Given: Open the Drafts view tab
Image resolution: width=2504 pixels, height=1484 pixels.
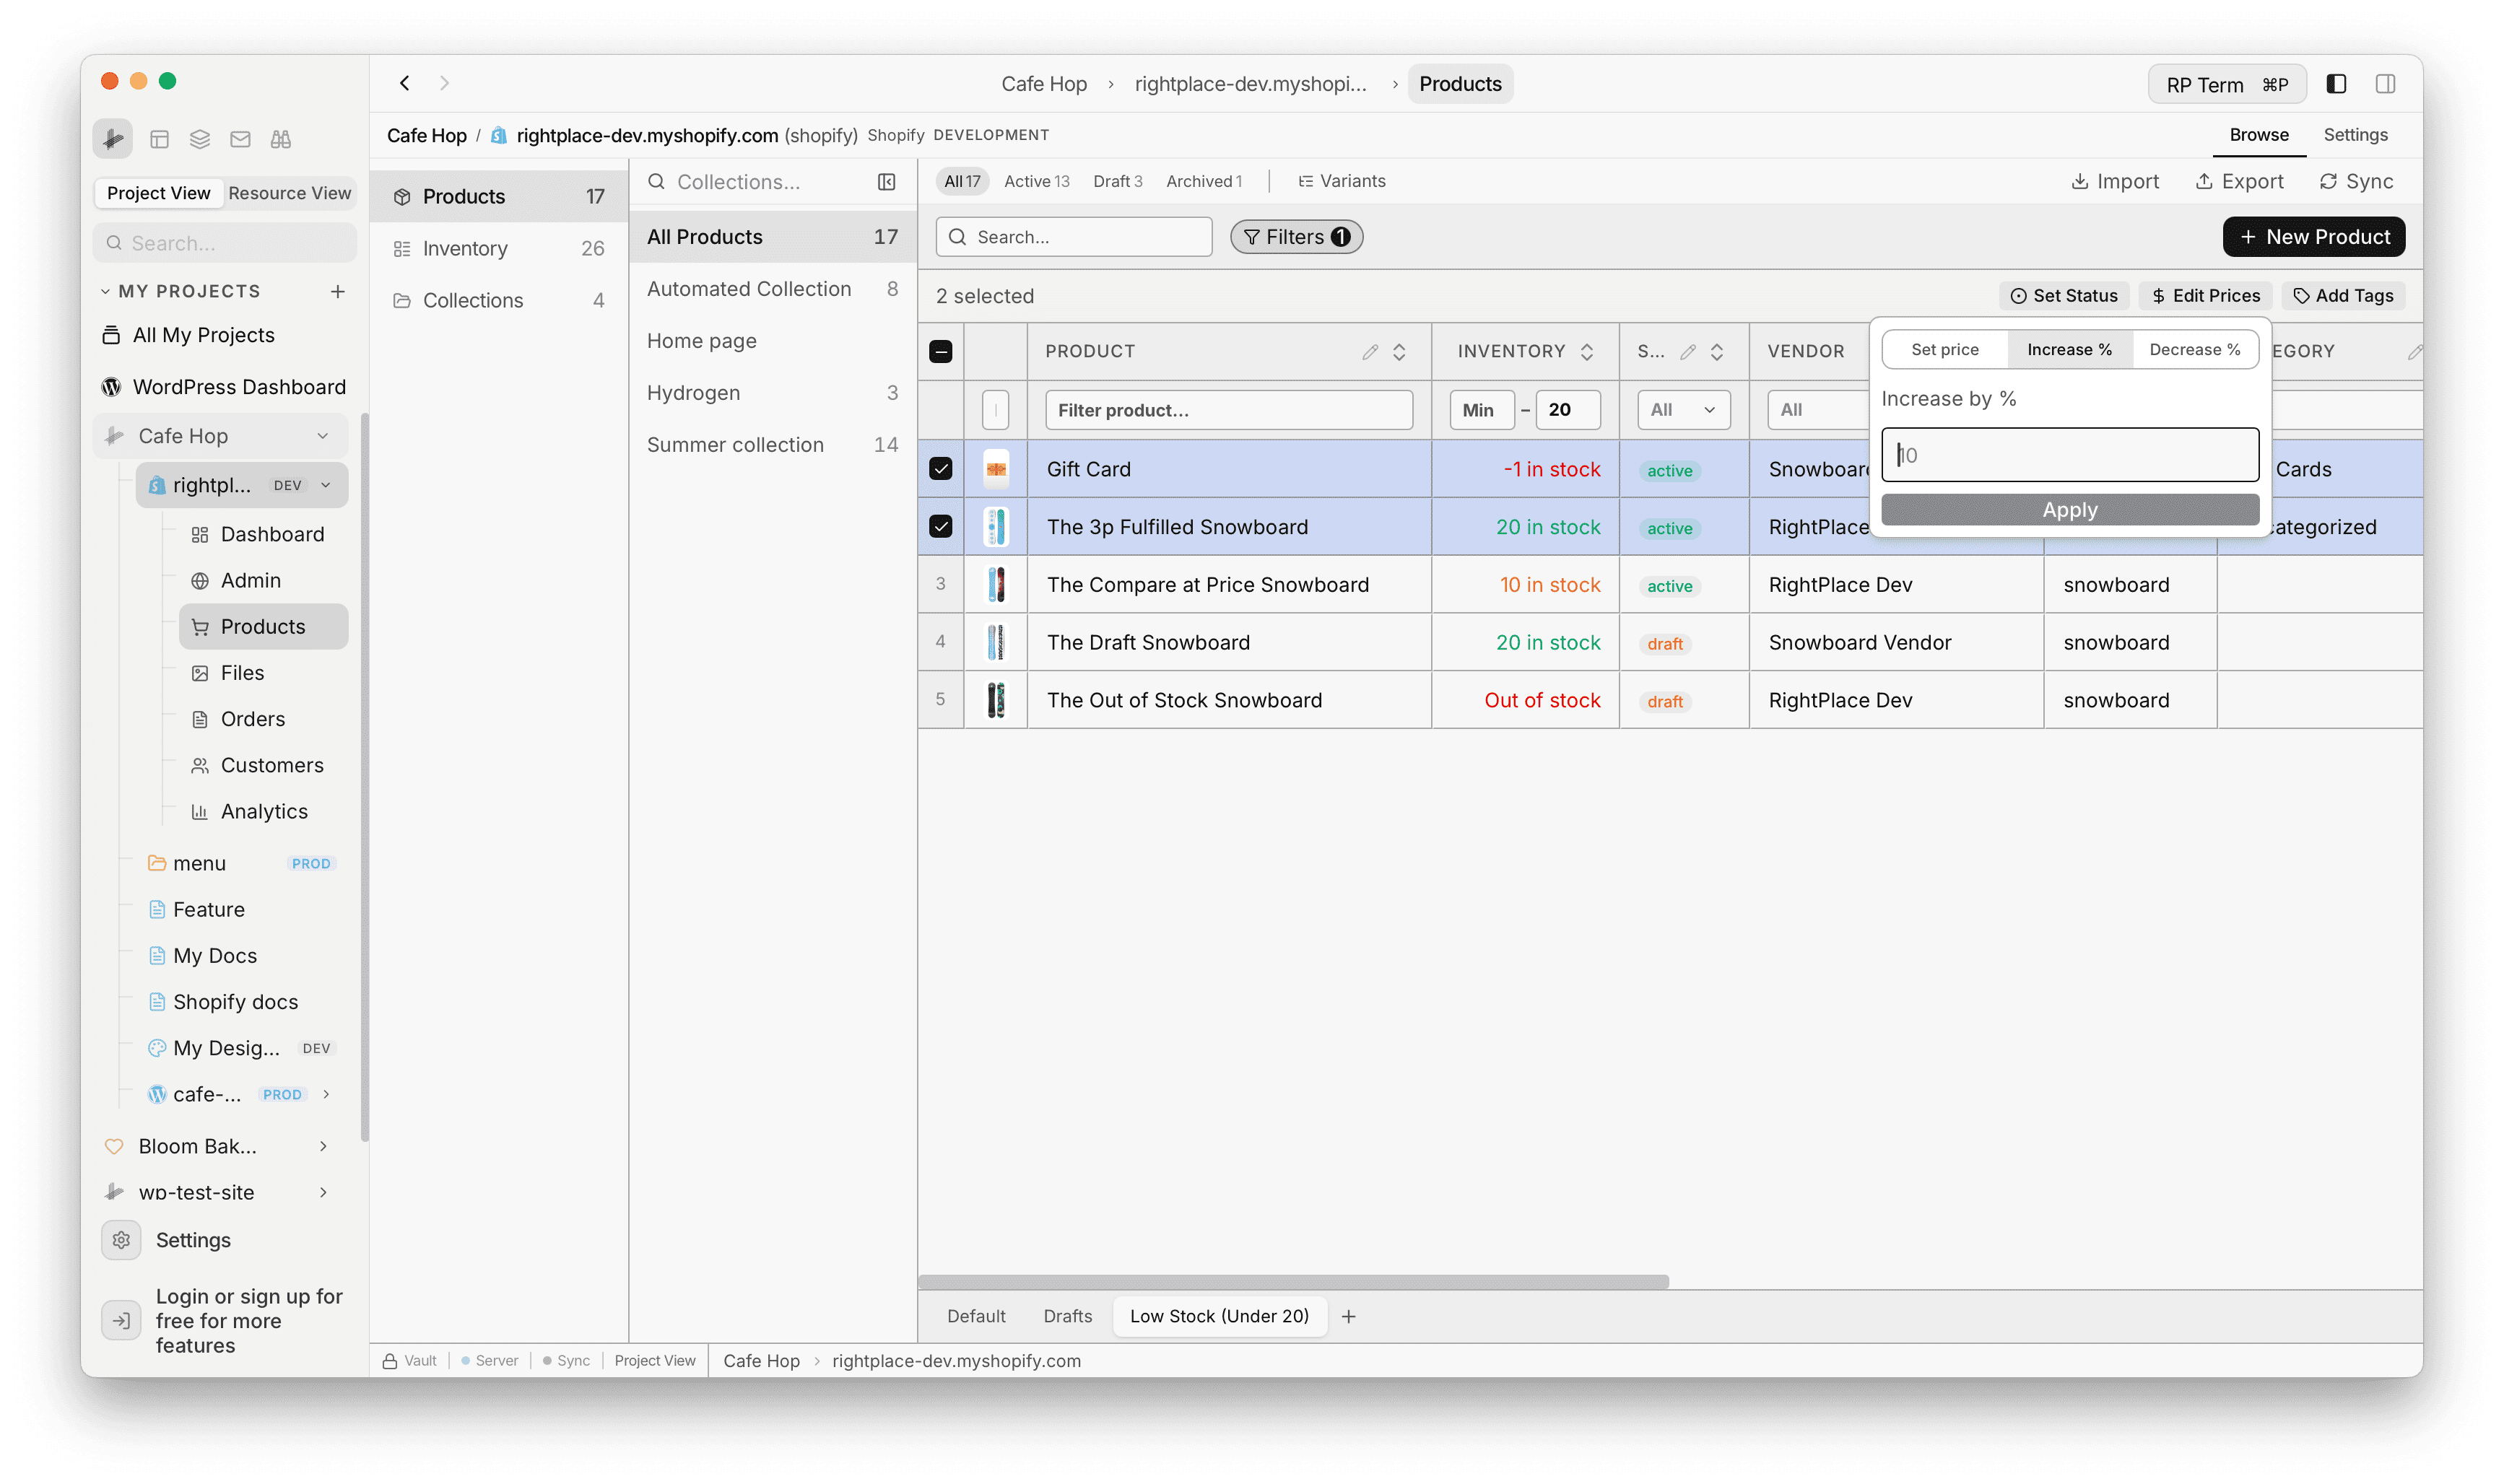Looking at the screenshot, I should click(1067, 1316).
